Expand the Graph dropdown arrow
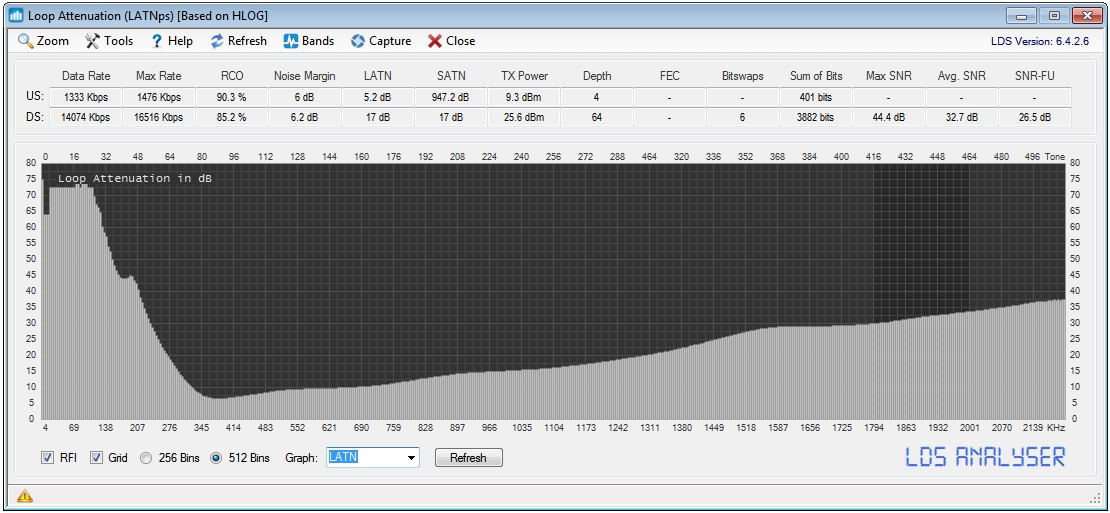Viewport: 1110px width, 513px height. [x=410, y=458]
